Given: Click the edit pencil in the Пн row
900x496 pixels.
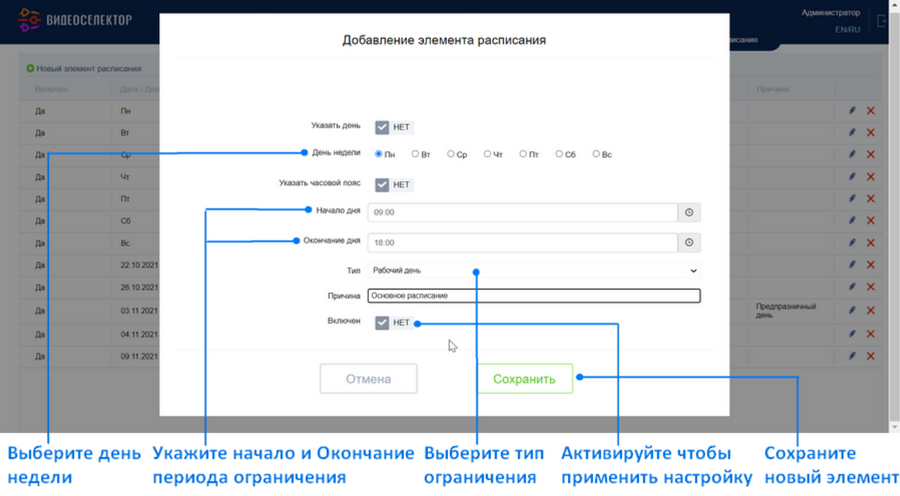Looking at the screenshot, I should click(852, 110).
